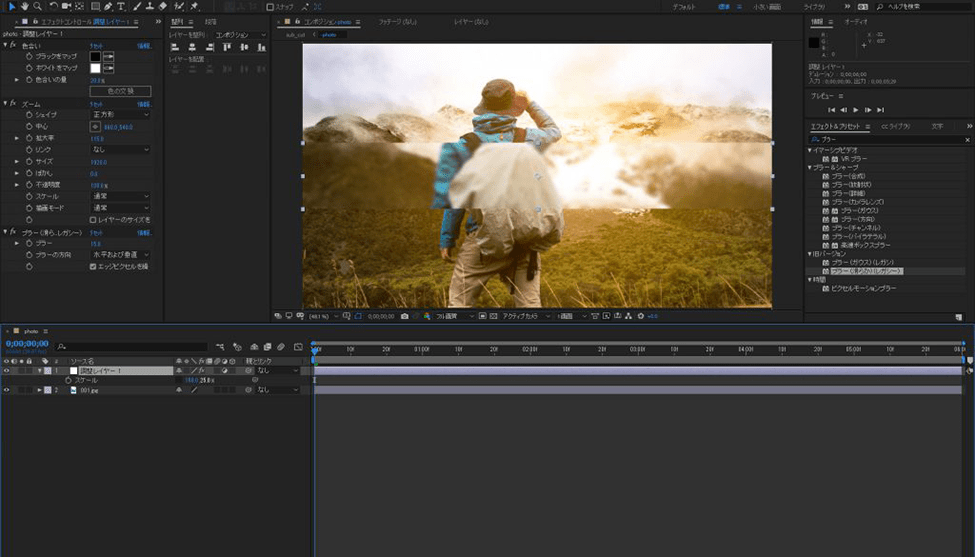Click リセット link for ズーム effect
The image size is (975, 557).
pyautogui.click(x=96, y=104)
